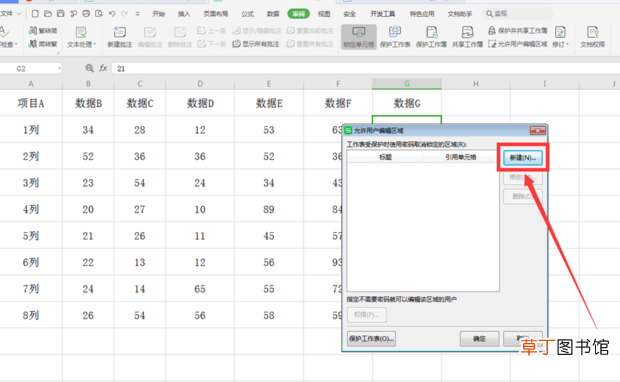620x382 pixels.
Task: Click 权限(P)... button in dialog
Action: (367, 315)
